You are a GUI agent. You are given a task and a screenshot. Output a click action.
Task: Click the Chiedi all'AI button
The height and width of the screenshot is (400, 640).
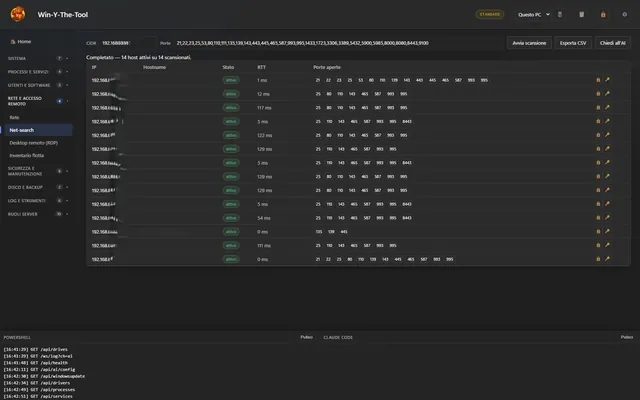coord(612,43)
